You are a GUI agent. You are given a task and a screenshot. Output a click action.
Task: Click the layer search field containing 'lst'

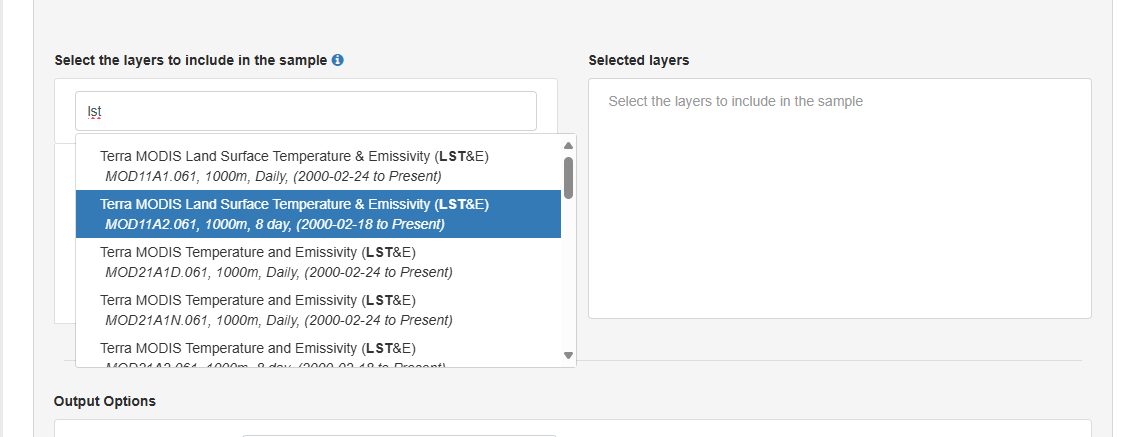[305, 111]
